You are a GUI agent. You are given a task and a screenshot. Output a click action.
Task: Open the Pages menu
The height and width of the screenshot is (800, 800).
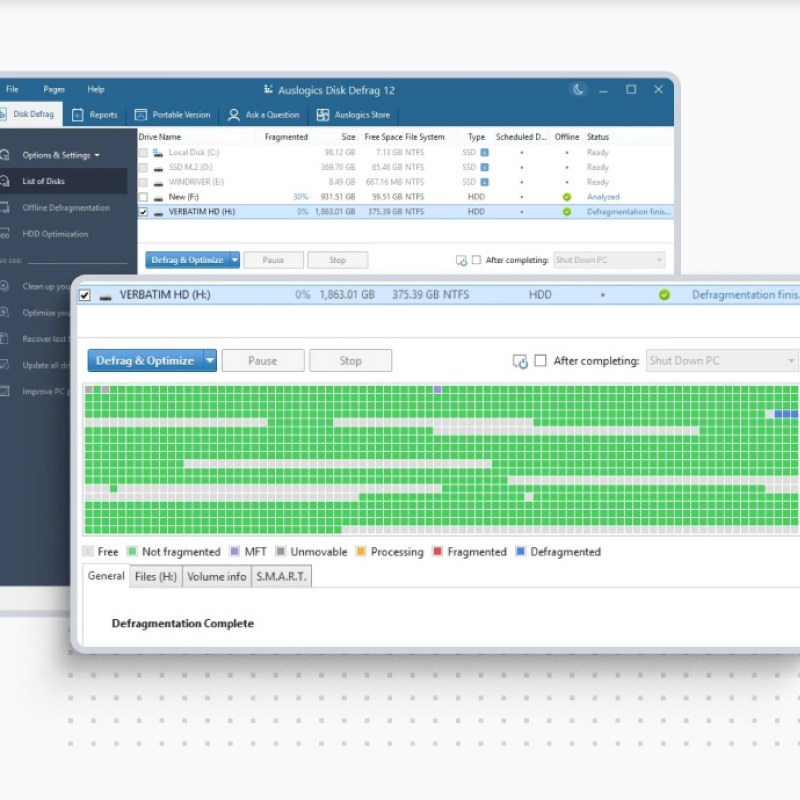54,89
